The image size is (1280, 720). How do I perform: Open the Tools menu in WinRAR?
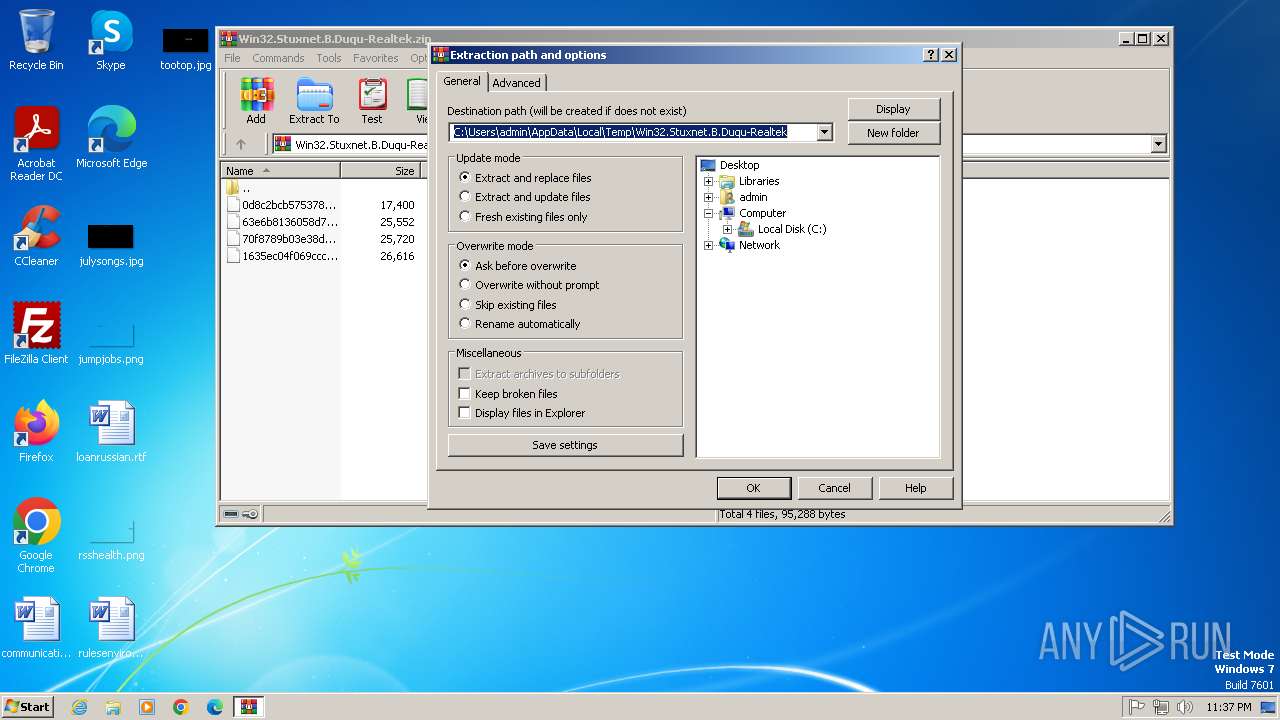[x=329, y=58]
